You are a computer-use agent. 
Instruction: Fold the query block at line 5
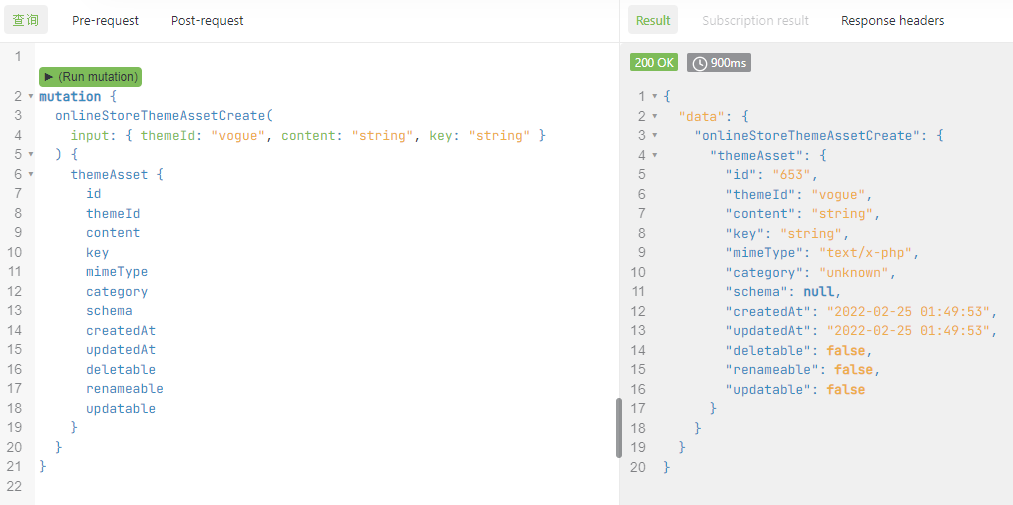tap(30, 155)
